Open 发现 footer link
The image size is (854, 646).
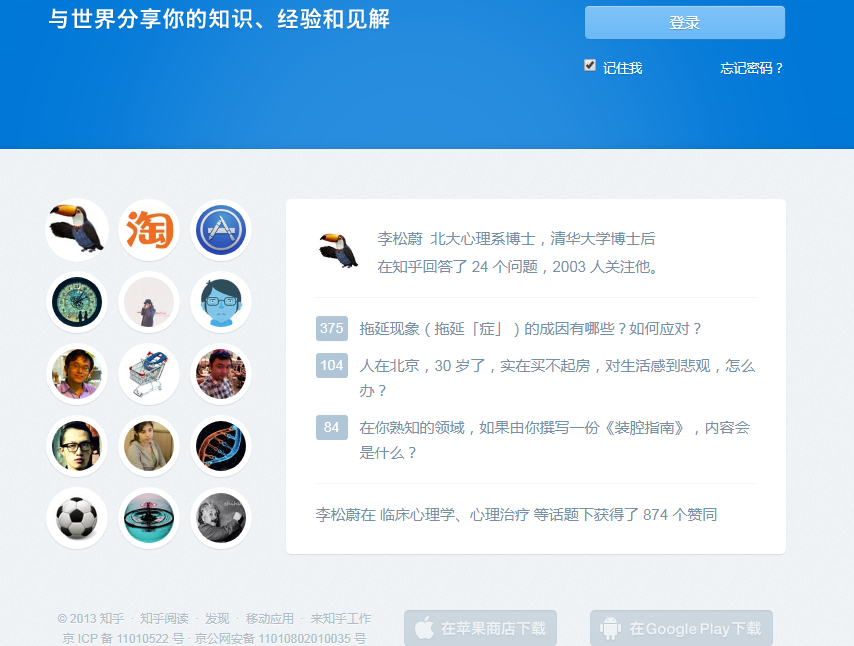[x=217, y=618]
